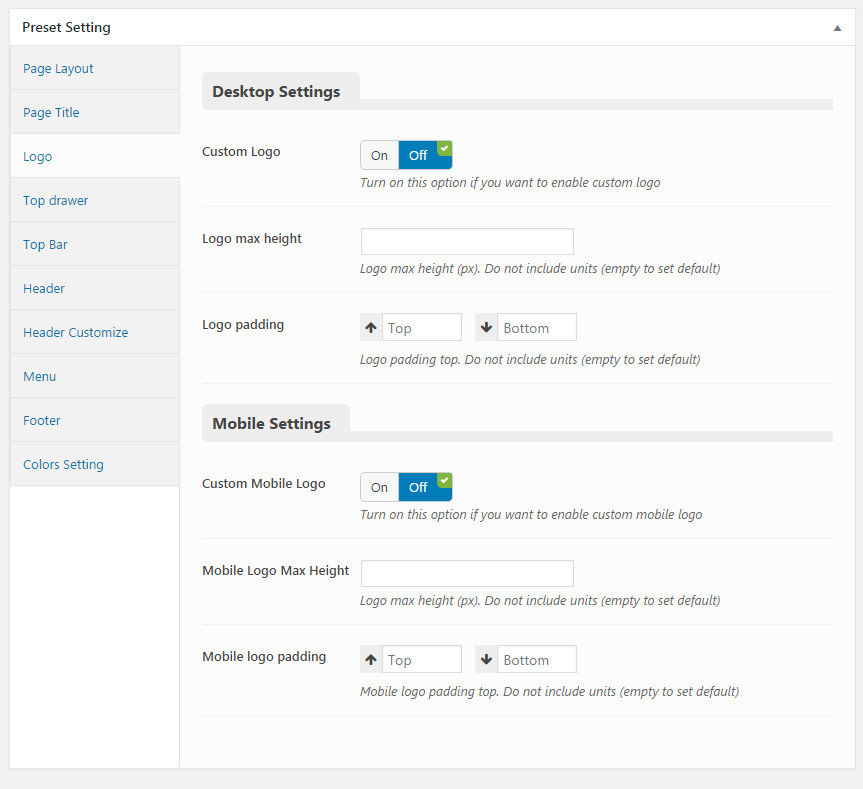Click the up arrow icon beside Mobile logo padding Top
This screenshot has height=789, width=863.
click(x=371, y=659)
